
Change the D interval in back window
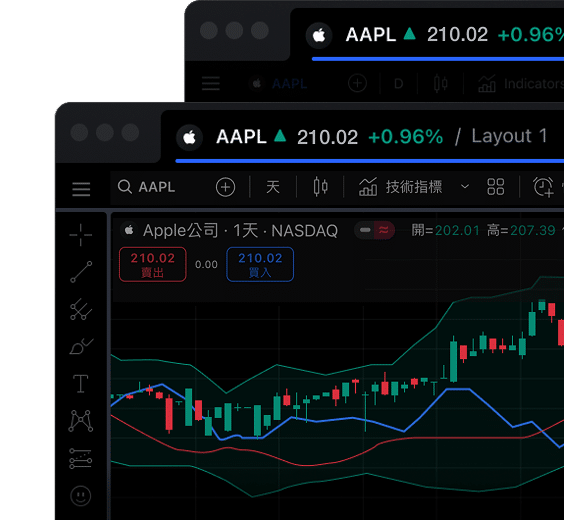(398, 84)
